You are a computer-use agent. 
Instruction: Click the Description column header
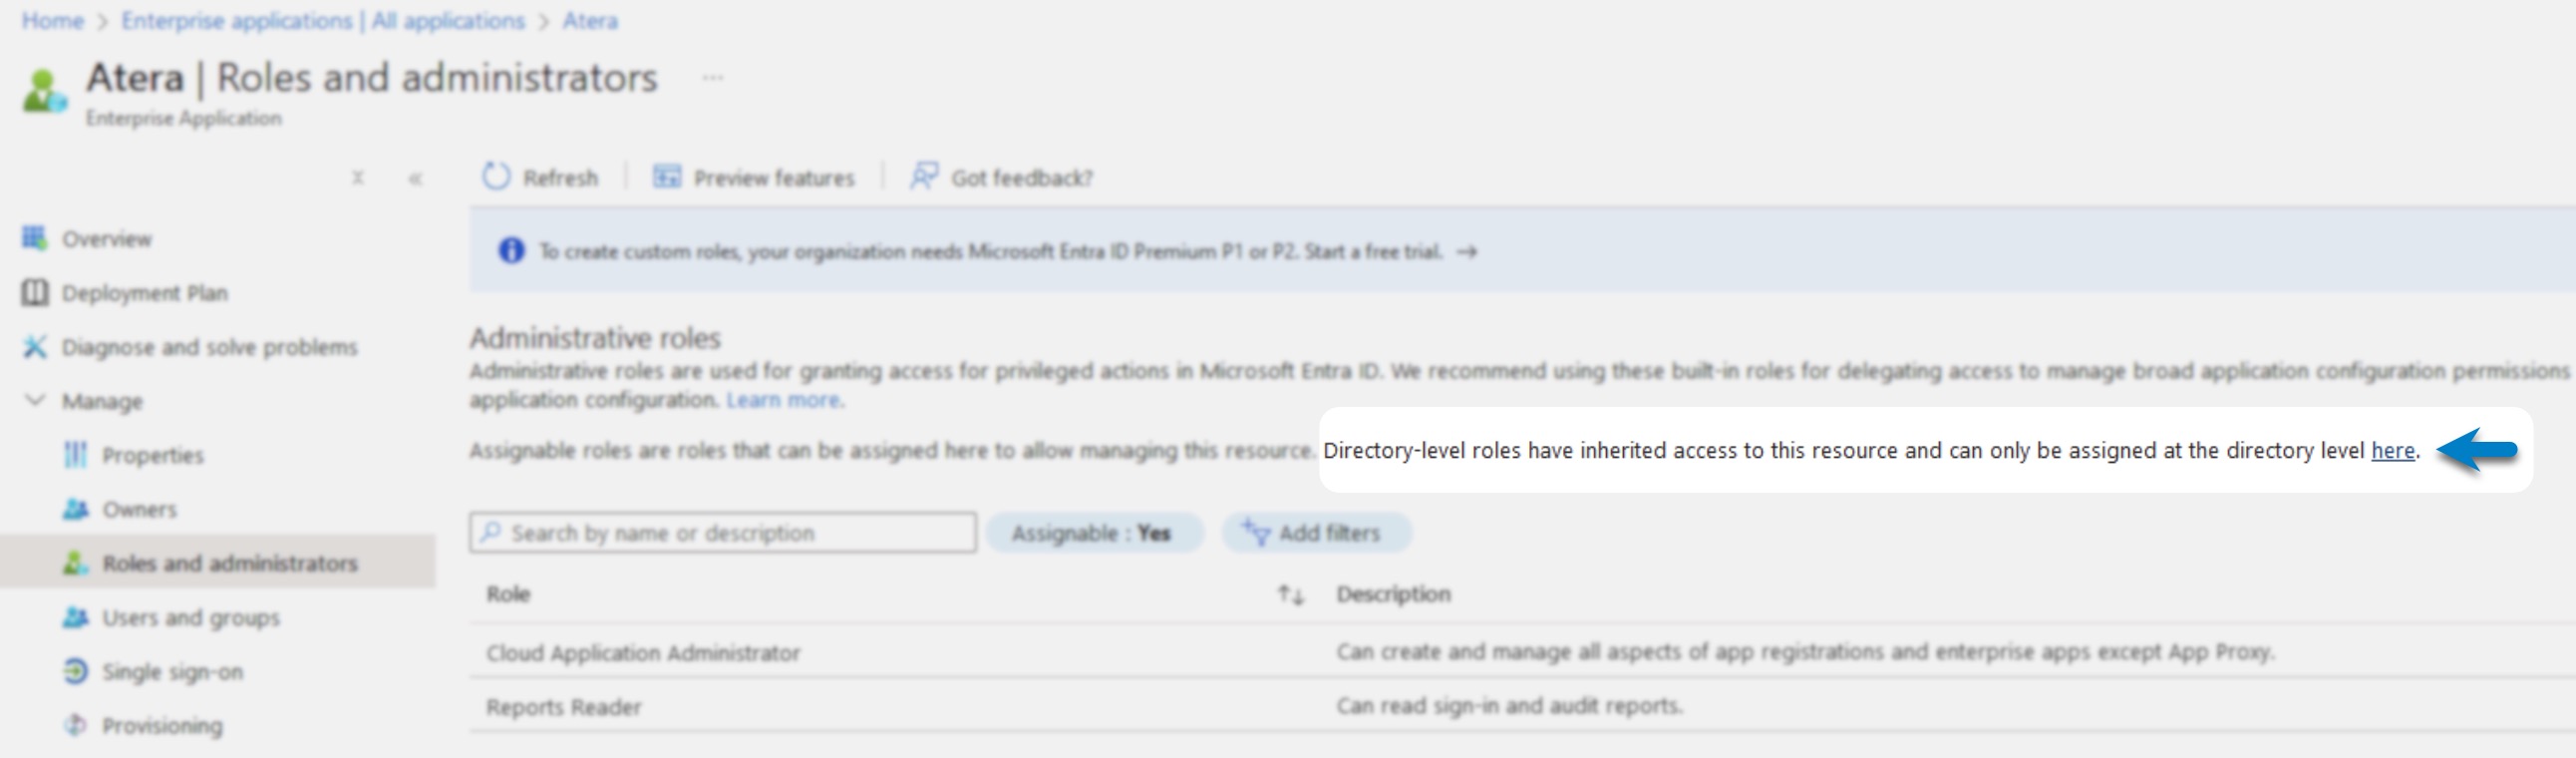1393,594
